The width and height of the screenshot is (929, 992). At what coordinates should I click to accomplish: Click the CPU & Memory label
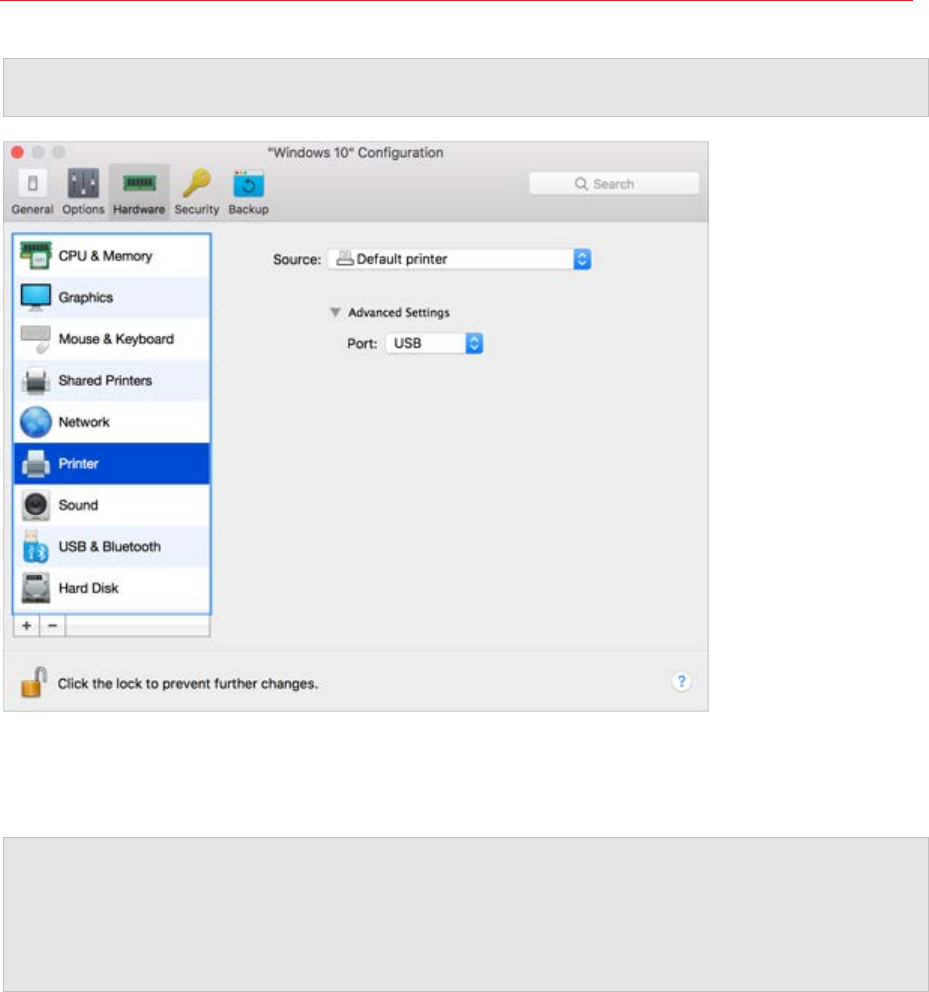(106, 256)
